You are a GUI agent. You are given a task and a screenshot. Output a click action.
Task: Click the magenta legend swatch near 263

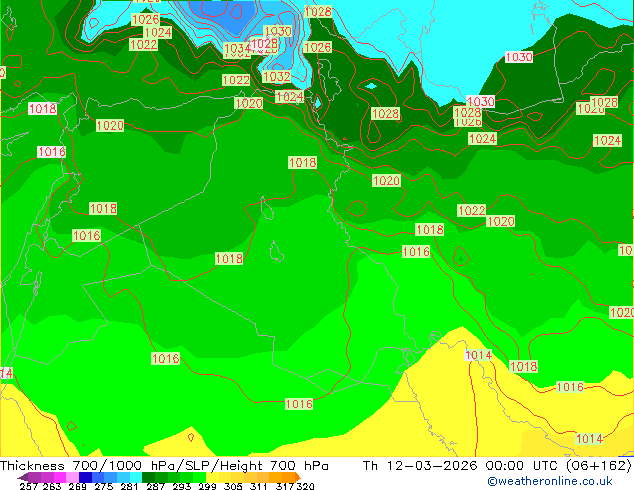(59, 477)
